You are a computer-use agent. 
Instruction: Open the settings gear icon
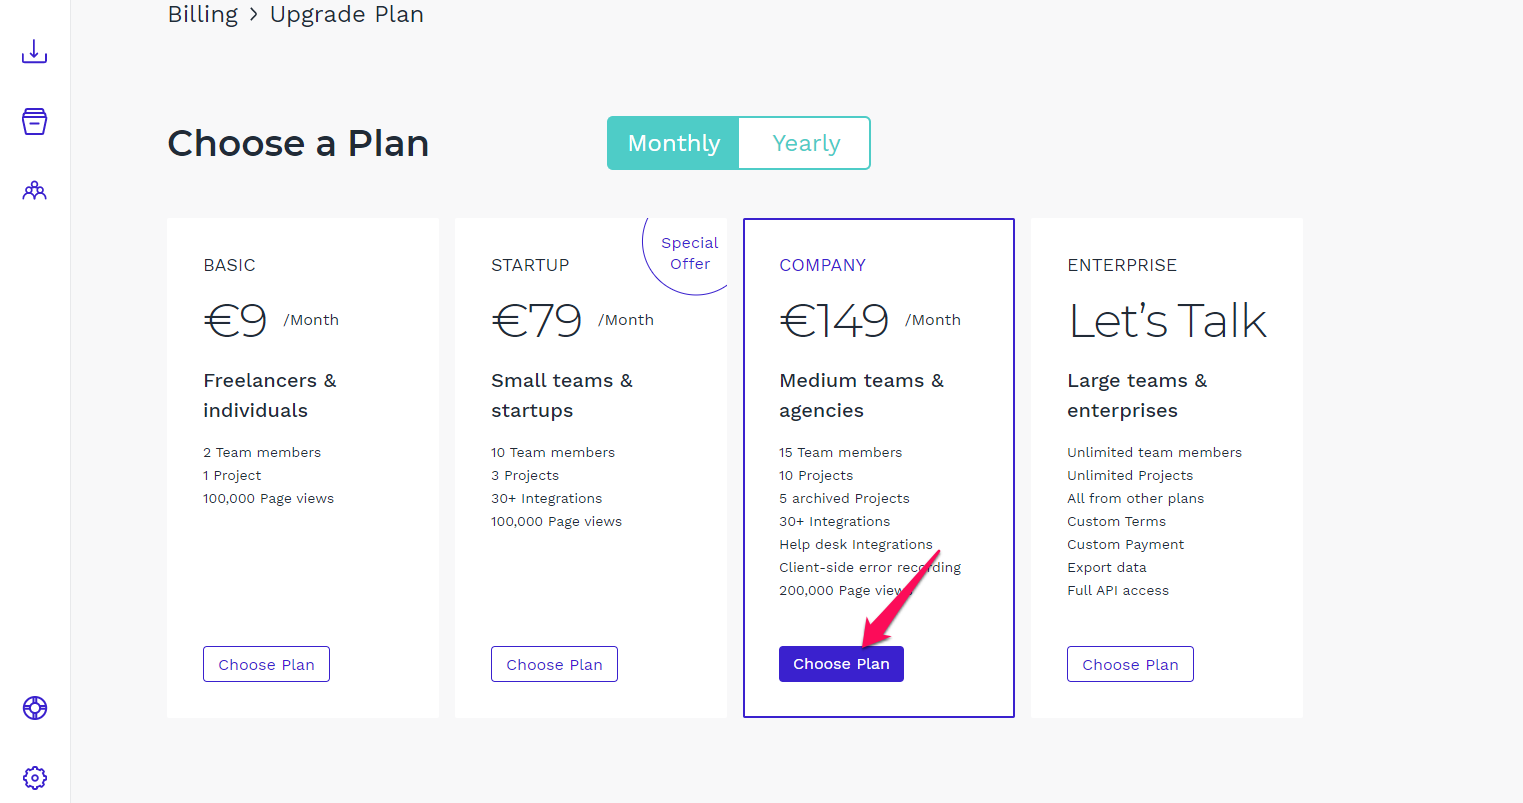(35, 777)
